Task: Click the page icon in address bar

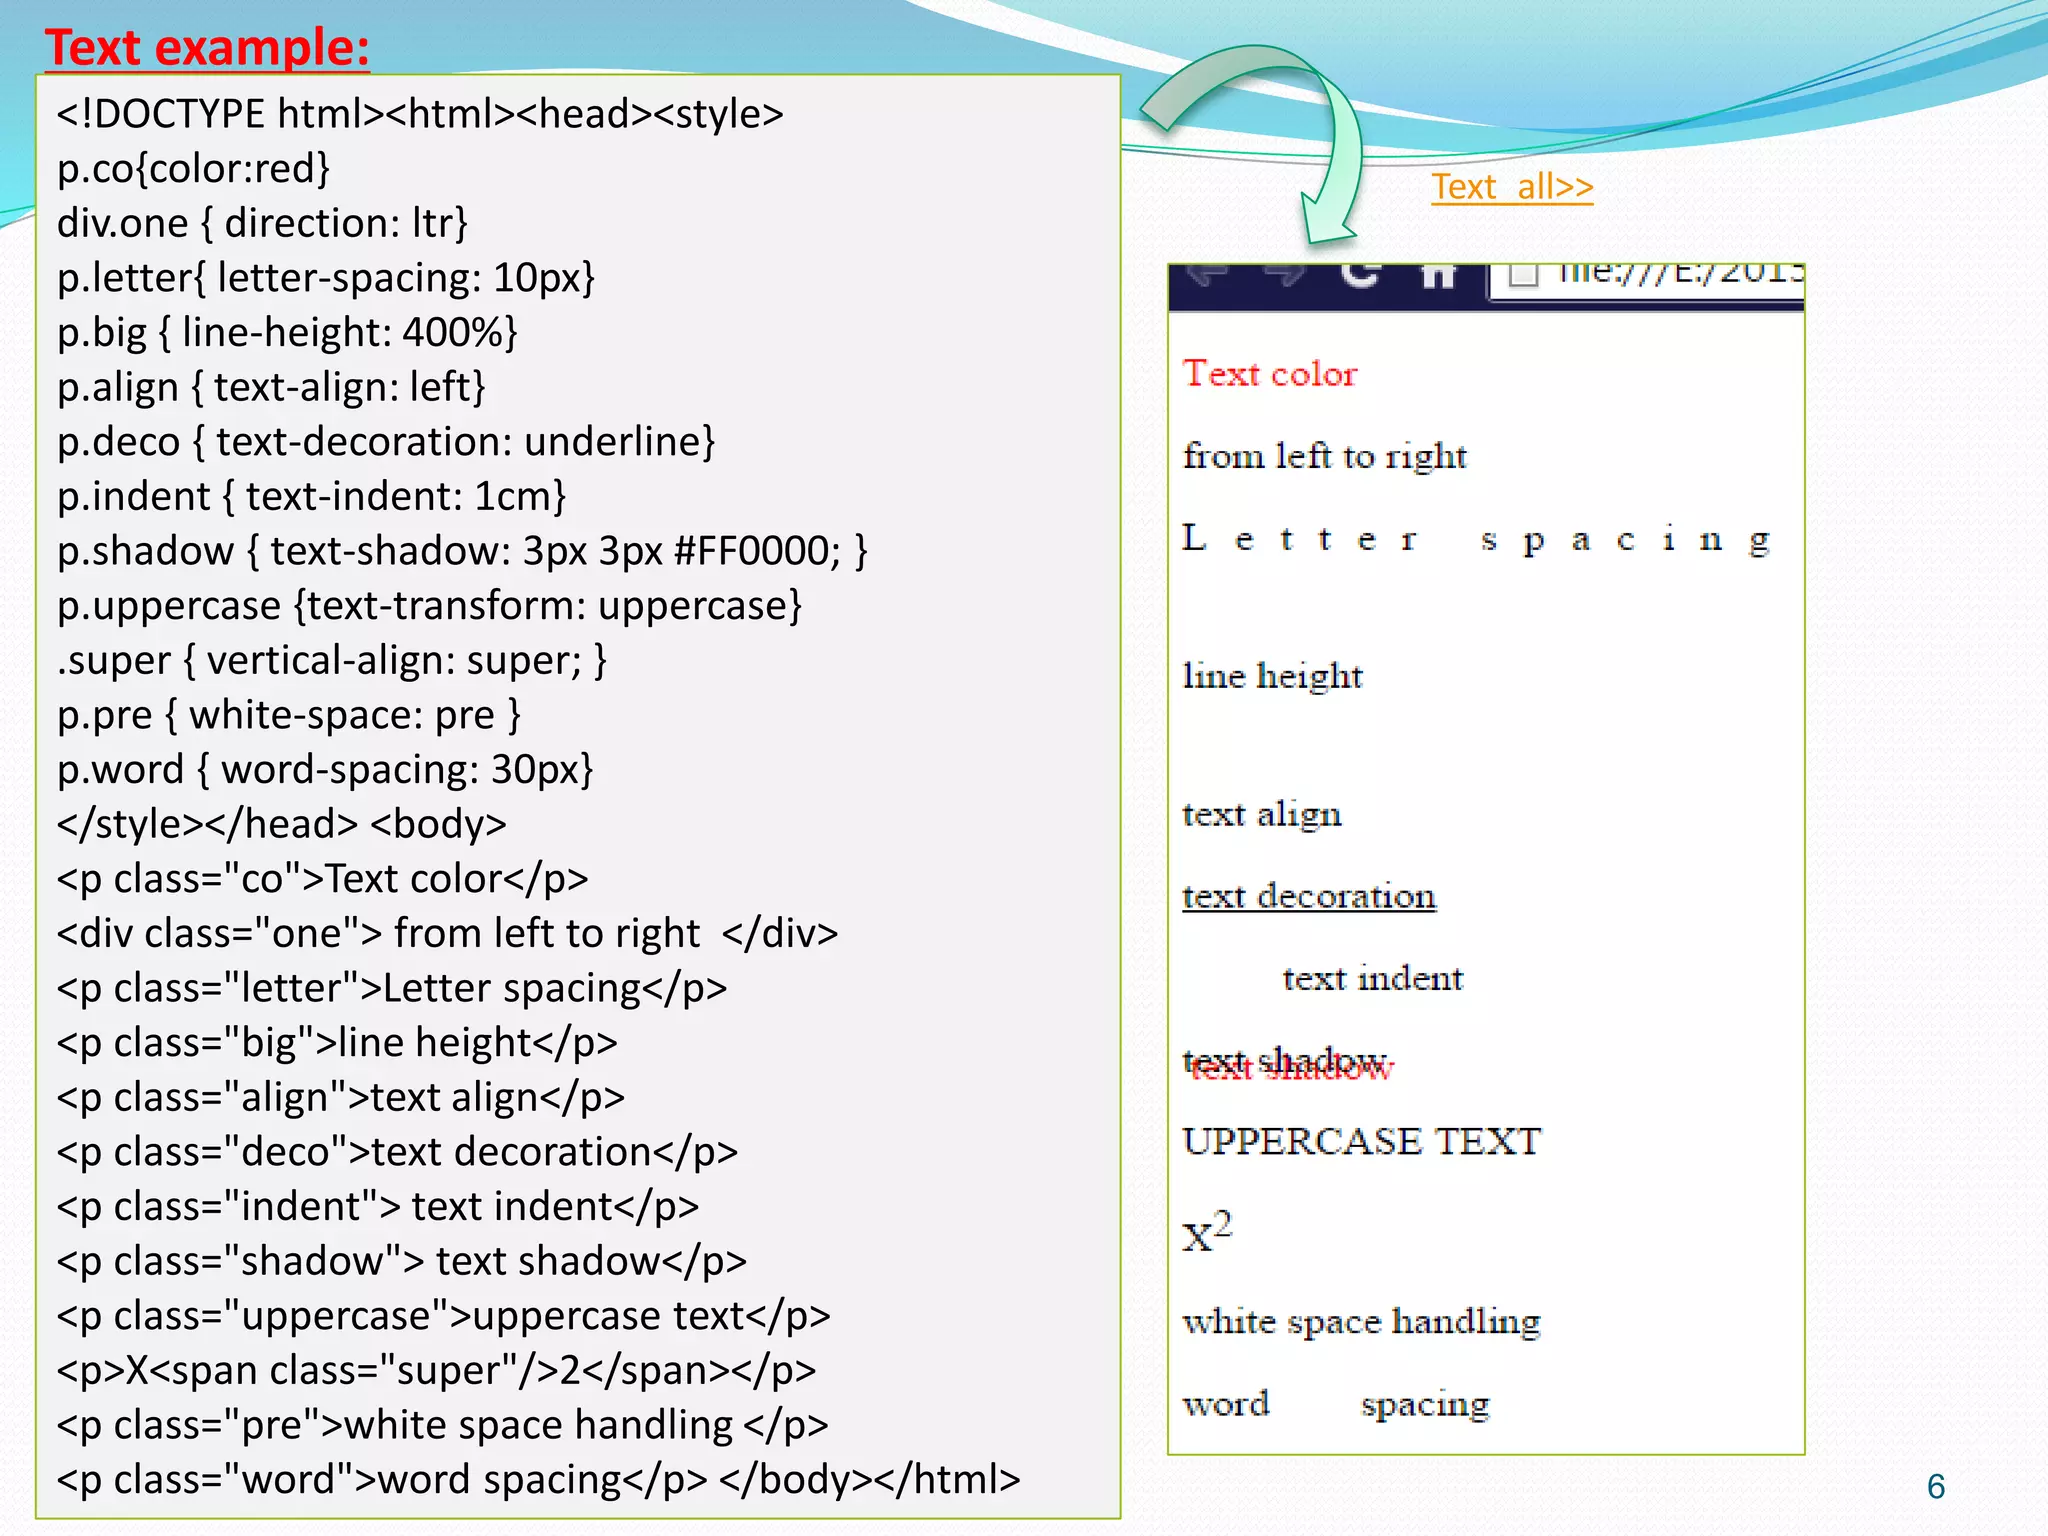Action: [1523, 274]
